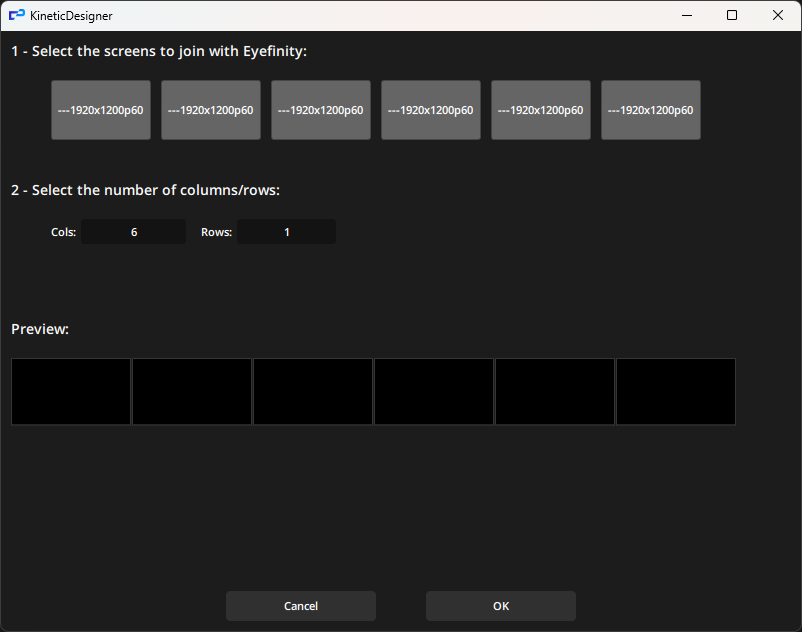Click the fourth preview screen panel

(433, 391)
